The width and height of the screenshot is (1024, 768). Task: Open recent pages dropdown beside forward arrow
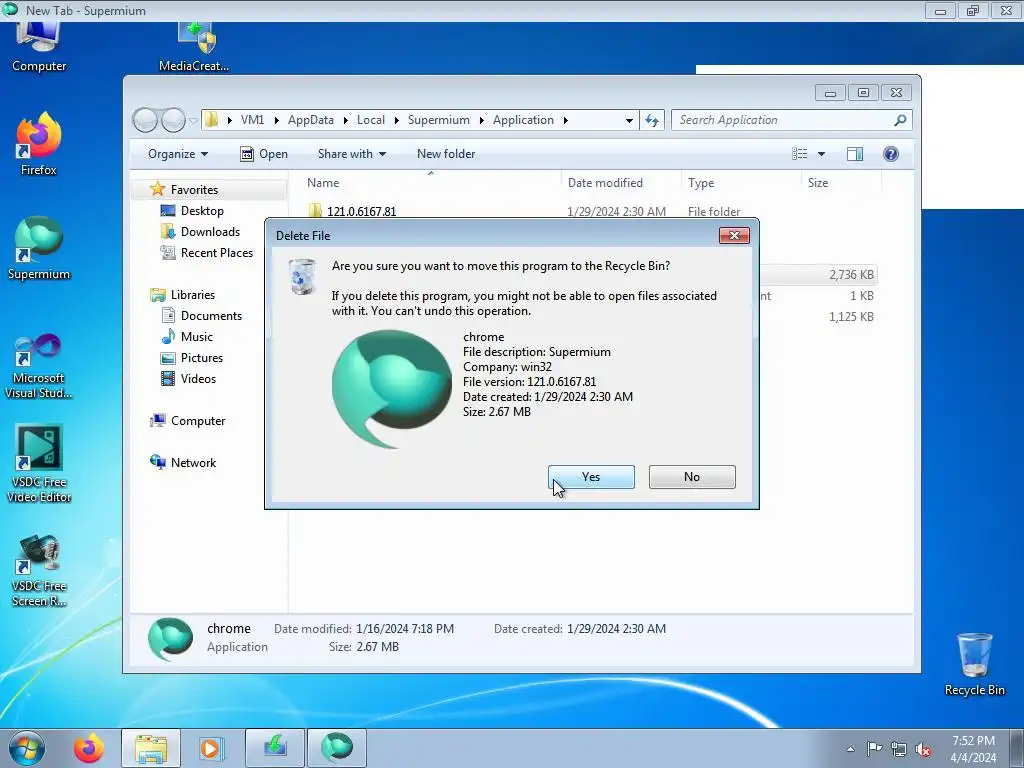tap(193, 120)
